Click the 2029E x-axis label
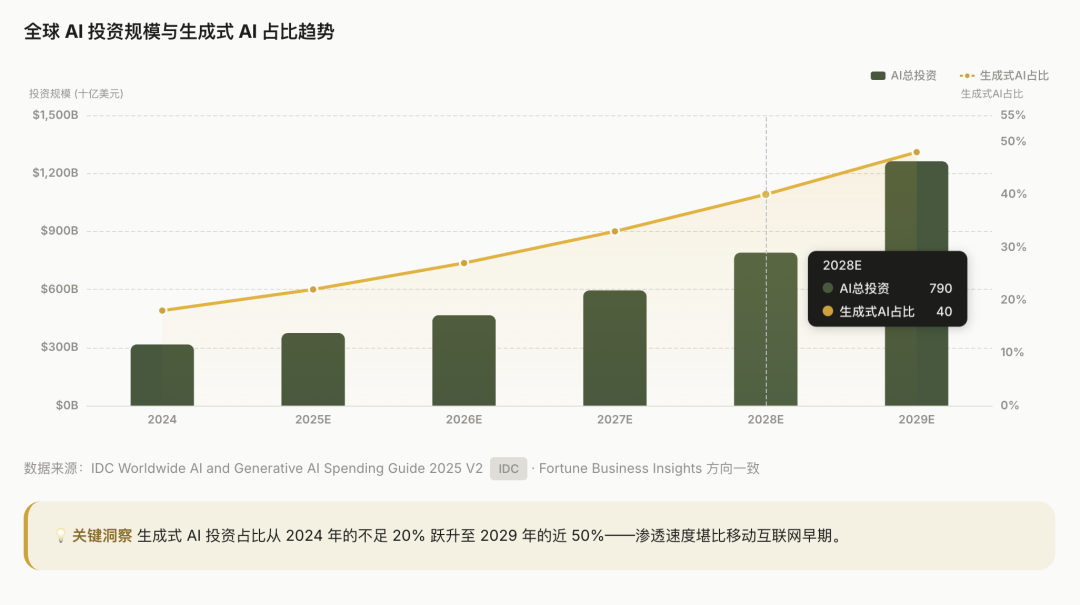This screenshot has height=605, width=1080. click(x=917, y=420)
